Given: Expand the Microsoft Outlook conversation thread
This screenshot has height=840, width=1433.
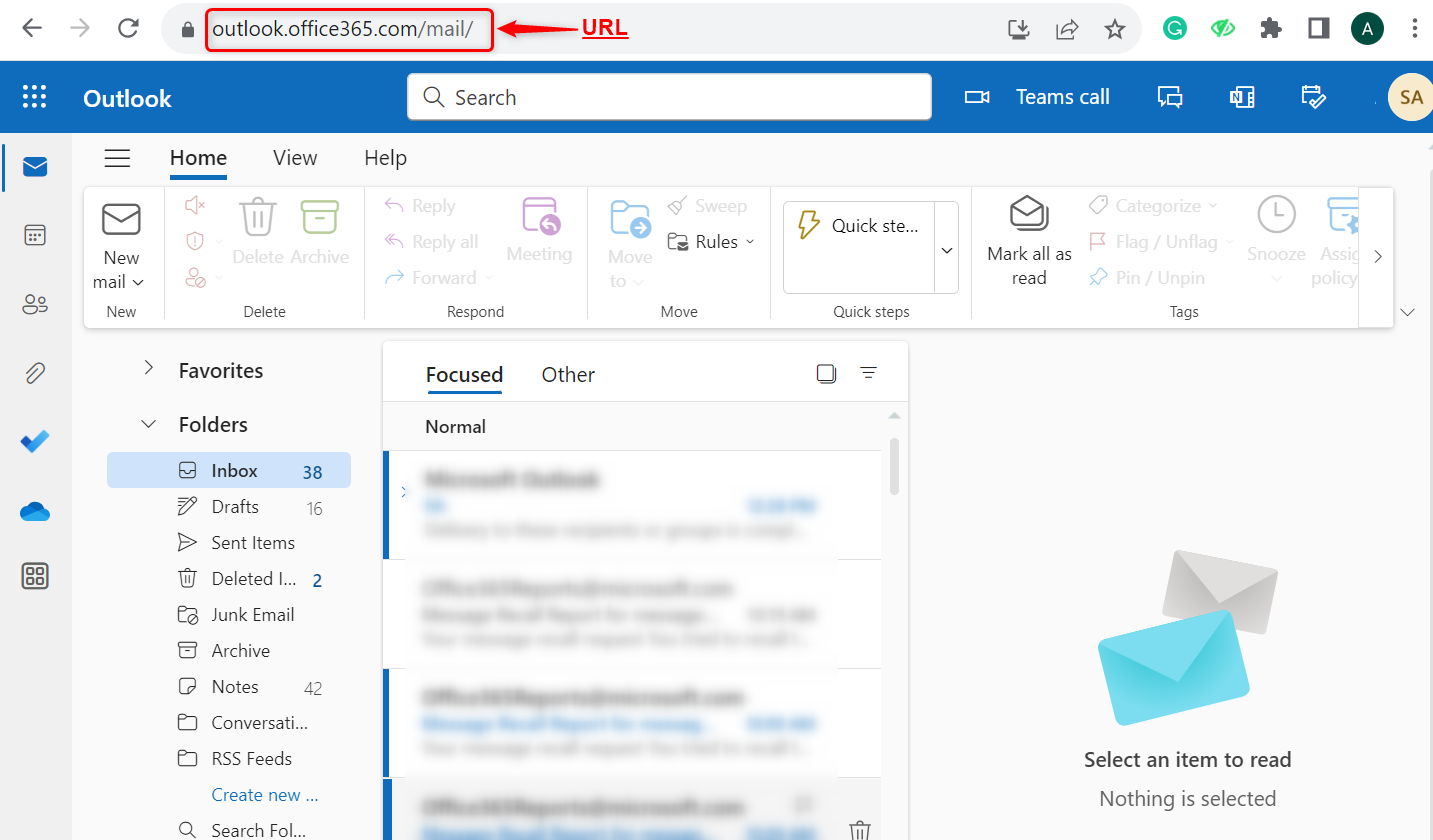Looking at the screenshot, I should [x=404, y=492].
